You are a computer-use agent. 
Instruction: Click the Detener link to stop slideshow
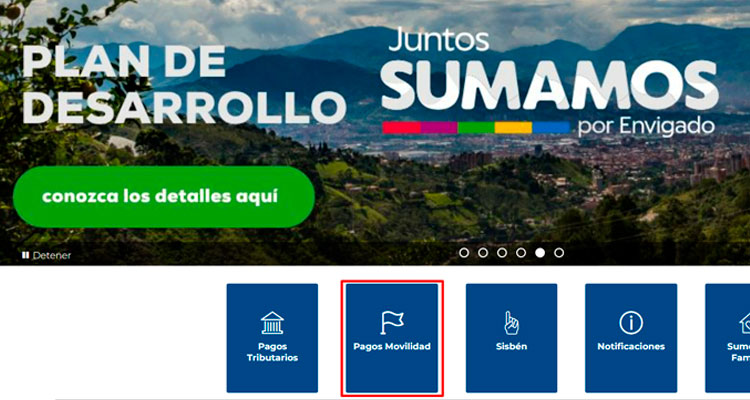point(52,256)
